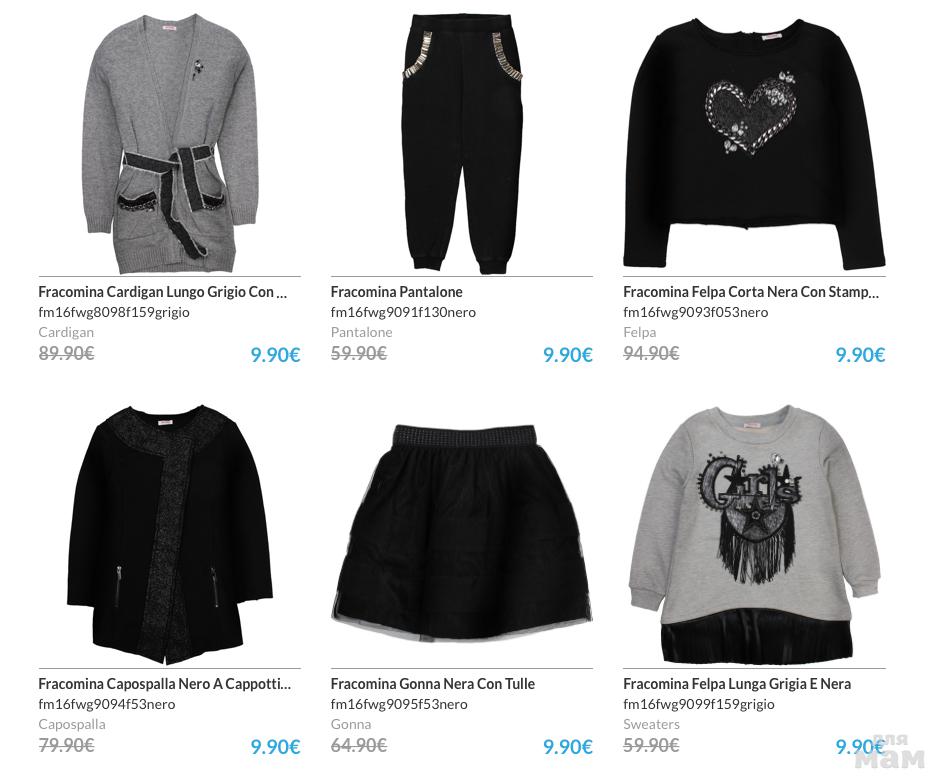The width and height of the screenshot is (940, 783).
Task: Click Fracomina Felpa Lunga Grigia E Nera title
Action: point(737,684)
